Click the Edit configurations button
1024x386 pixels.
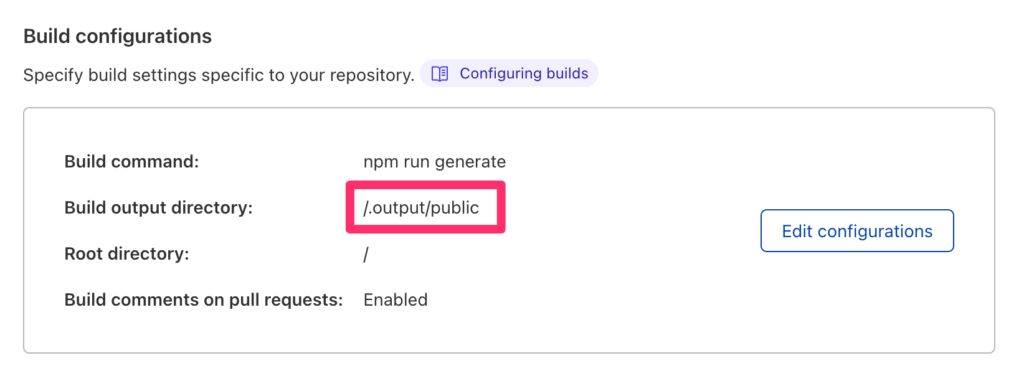click(857, 231)
